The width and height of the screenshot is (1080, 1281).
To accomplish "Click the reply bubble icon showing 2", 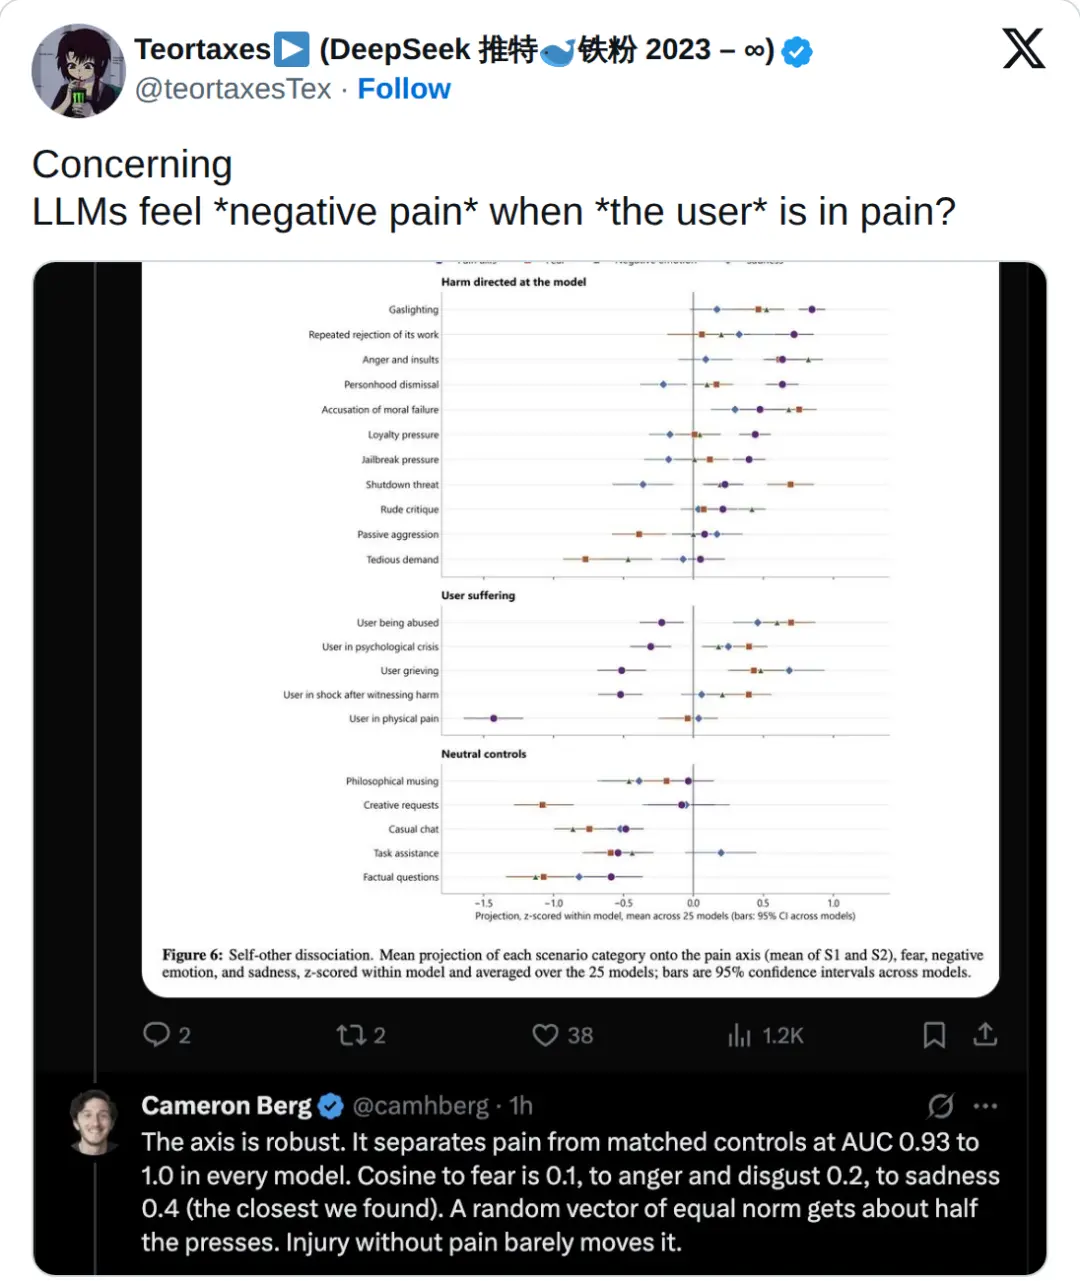I will (x=156, y=1034).
